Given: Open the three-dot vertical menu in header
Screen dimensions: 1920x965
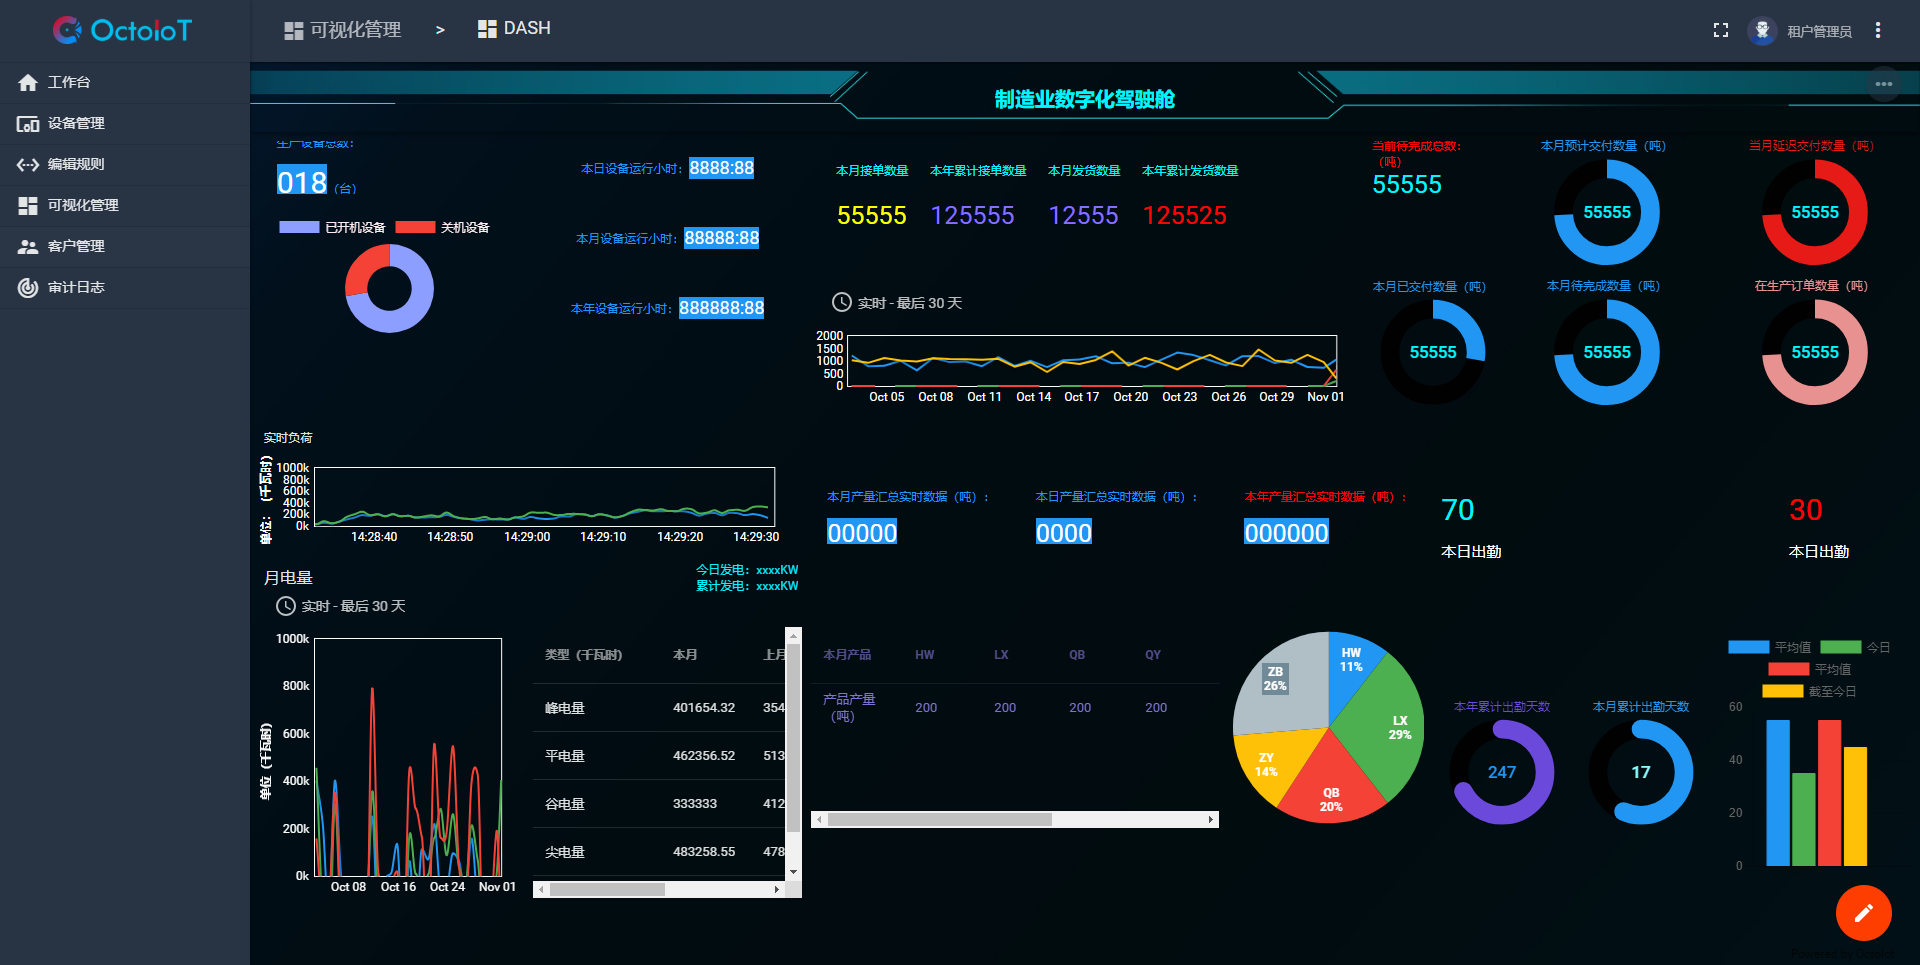Looking at the screenshot, I should tap(1878, 30).
